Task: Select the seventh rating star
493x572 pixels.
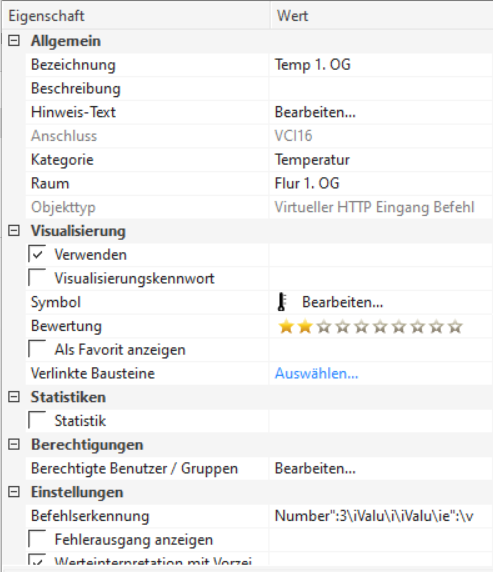Action: (399, 326)
